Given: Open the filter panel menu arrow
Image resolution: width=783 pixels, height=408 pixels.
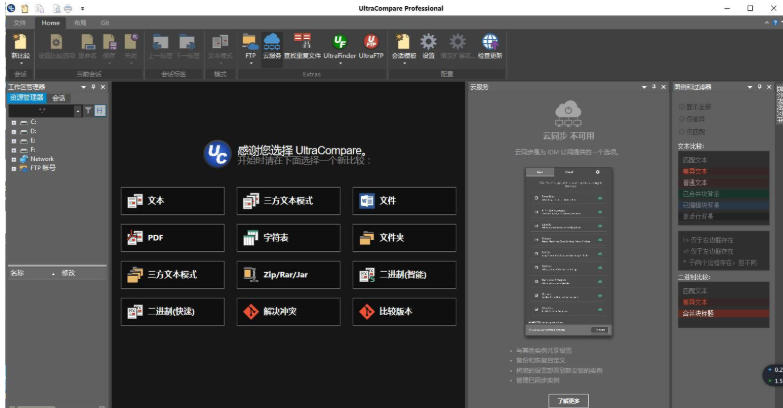Looking at the screenshot, I should tap(750, 87).
